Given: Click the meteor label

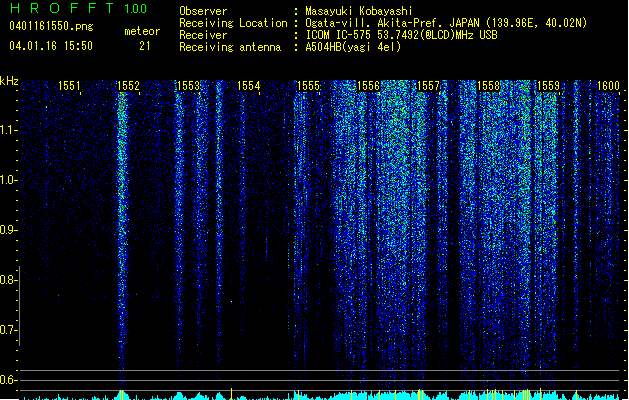Looking at the screenshot, I should (142, 31).
